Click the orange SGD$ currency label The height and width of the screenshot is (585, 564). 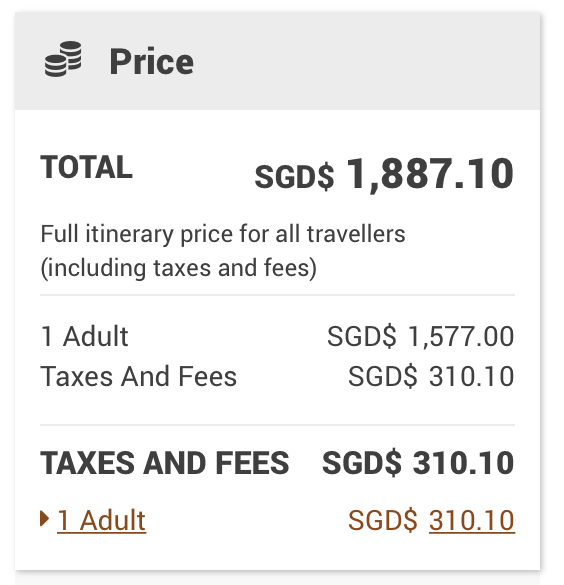point(383,520)
